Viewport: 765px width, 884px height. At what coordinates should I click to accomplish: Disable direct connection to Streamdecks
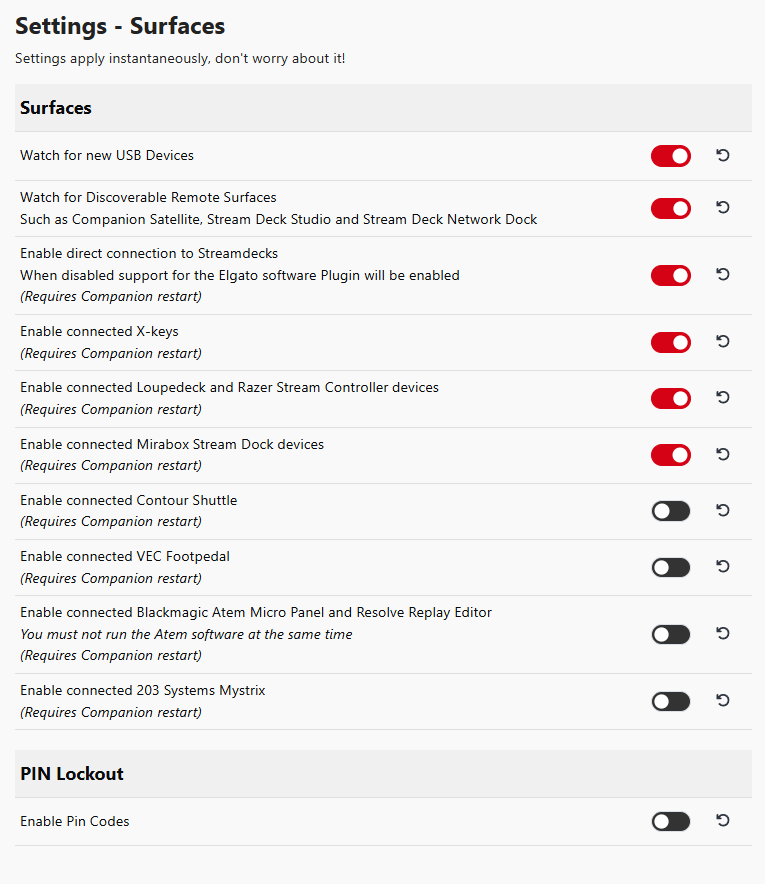click(x=671, y=276)
